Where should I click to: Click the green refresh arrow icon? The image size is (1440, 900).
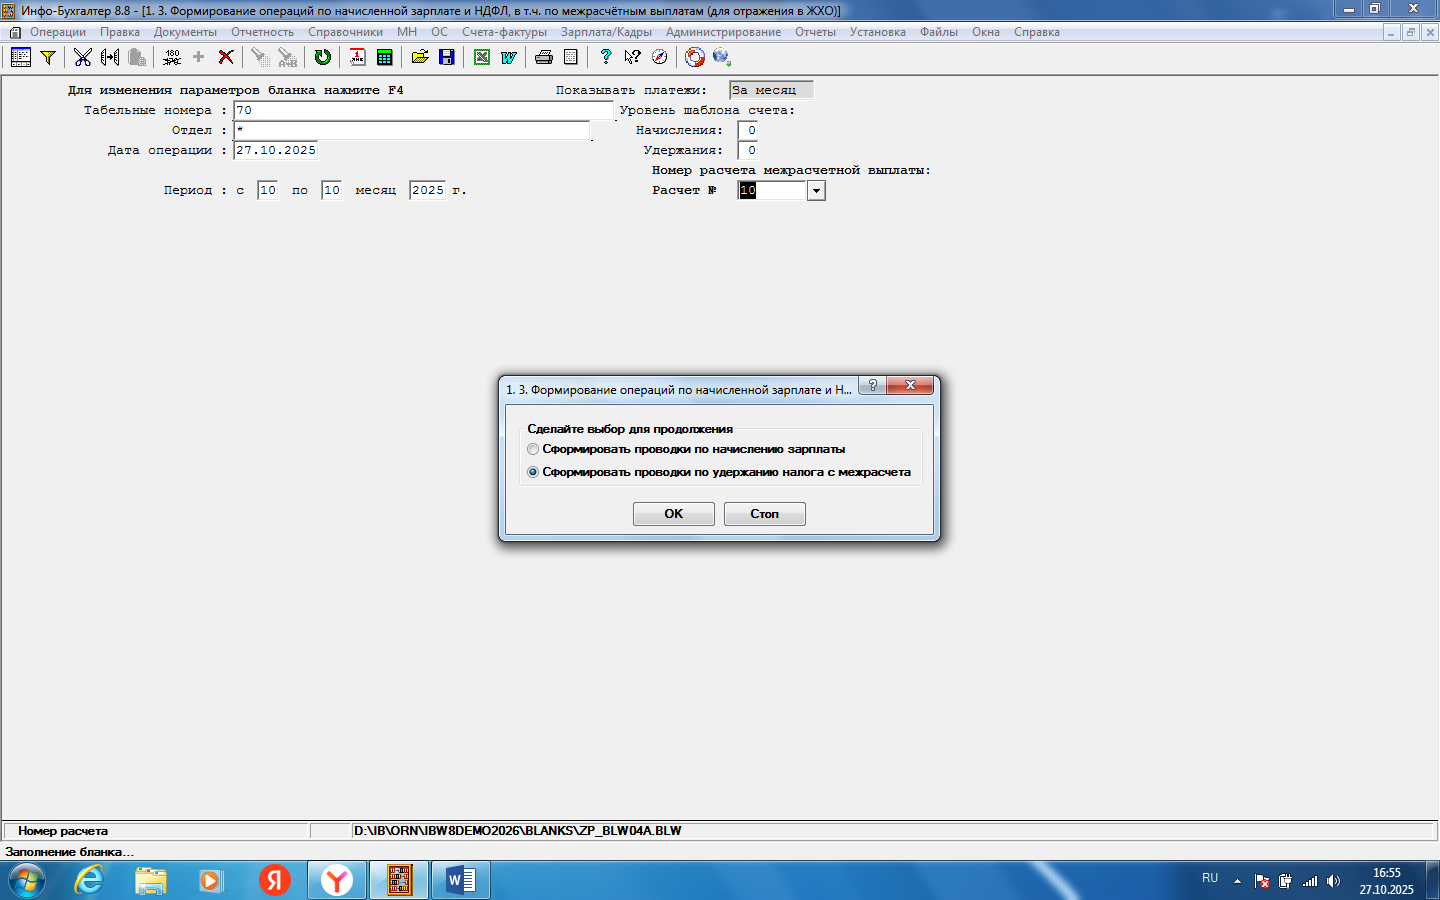click(322, 57)
